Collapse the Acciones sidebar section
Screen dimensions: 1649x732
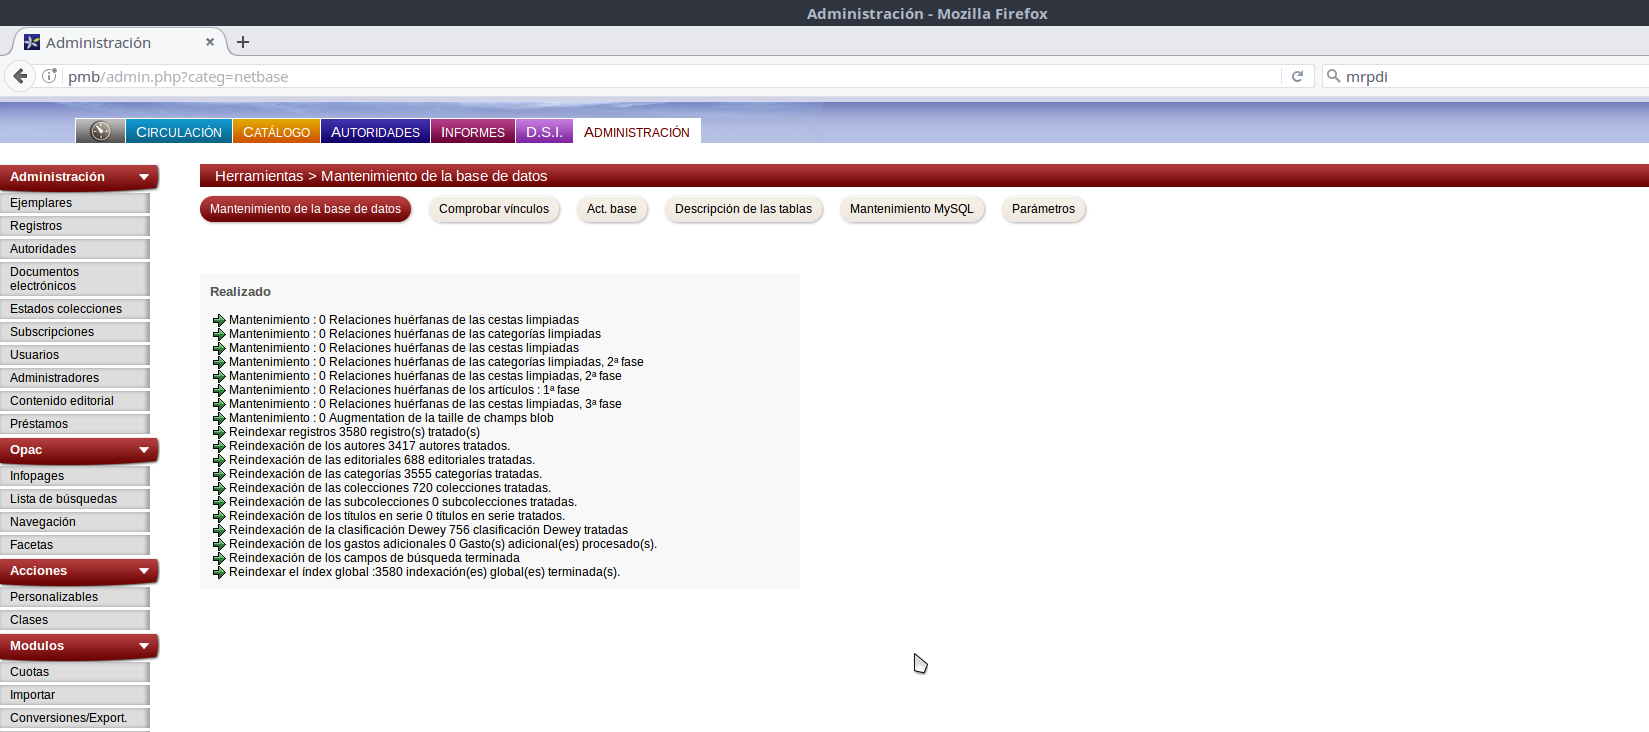tap(144, 571)
